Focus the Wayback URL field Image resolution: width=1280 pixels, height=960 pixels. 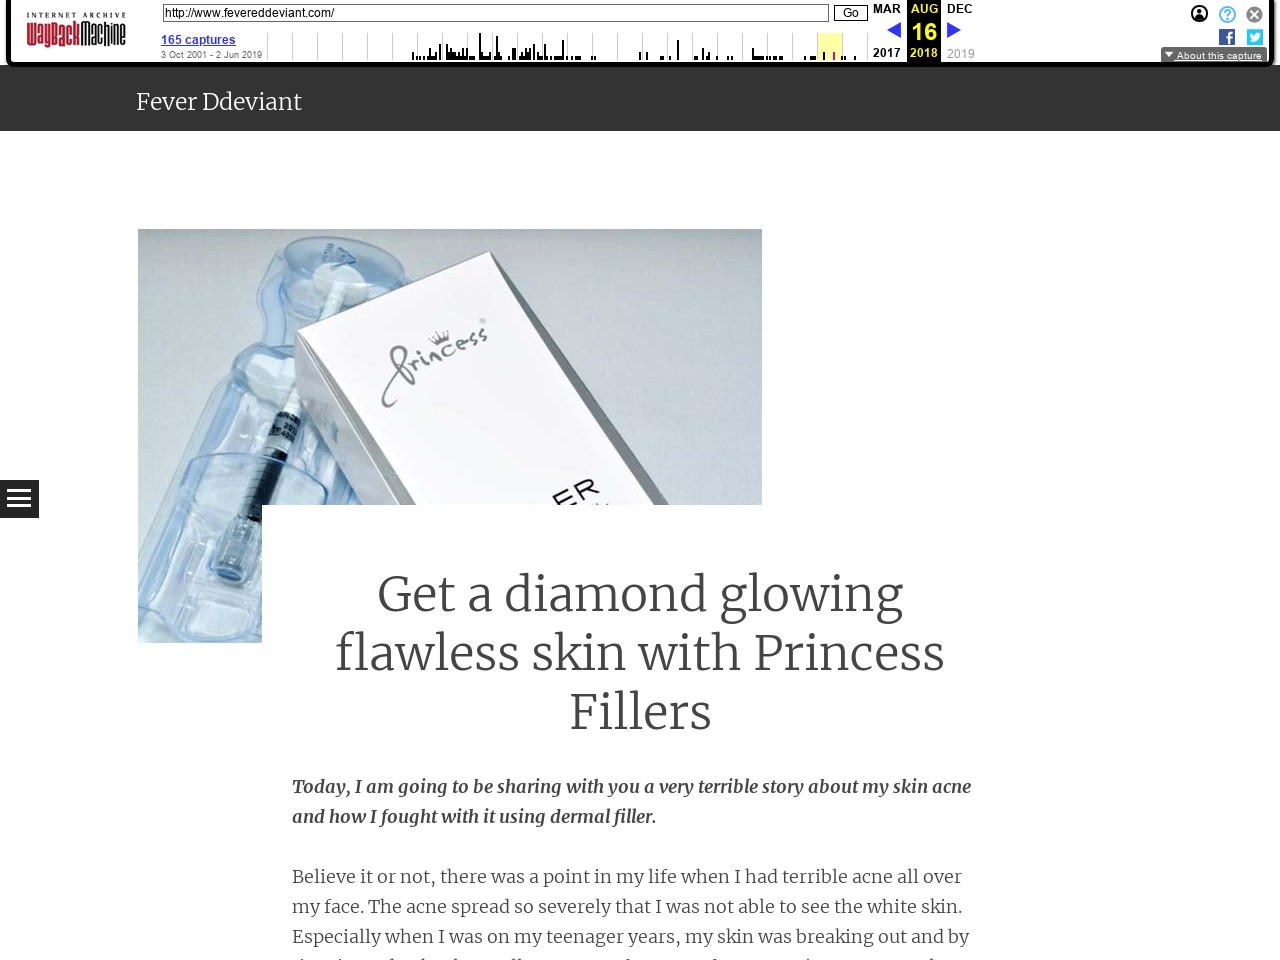coord(496,13)
